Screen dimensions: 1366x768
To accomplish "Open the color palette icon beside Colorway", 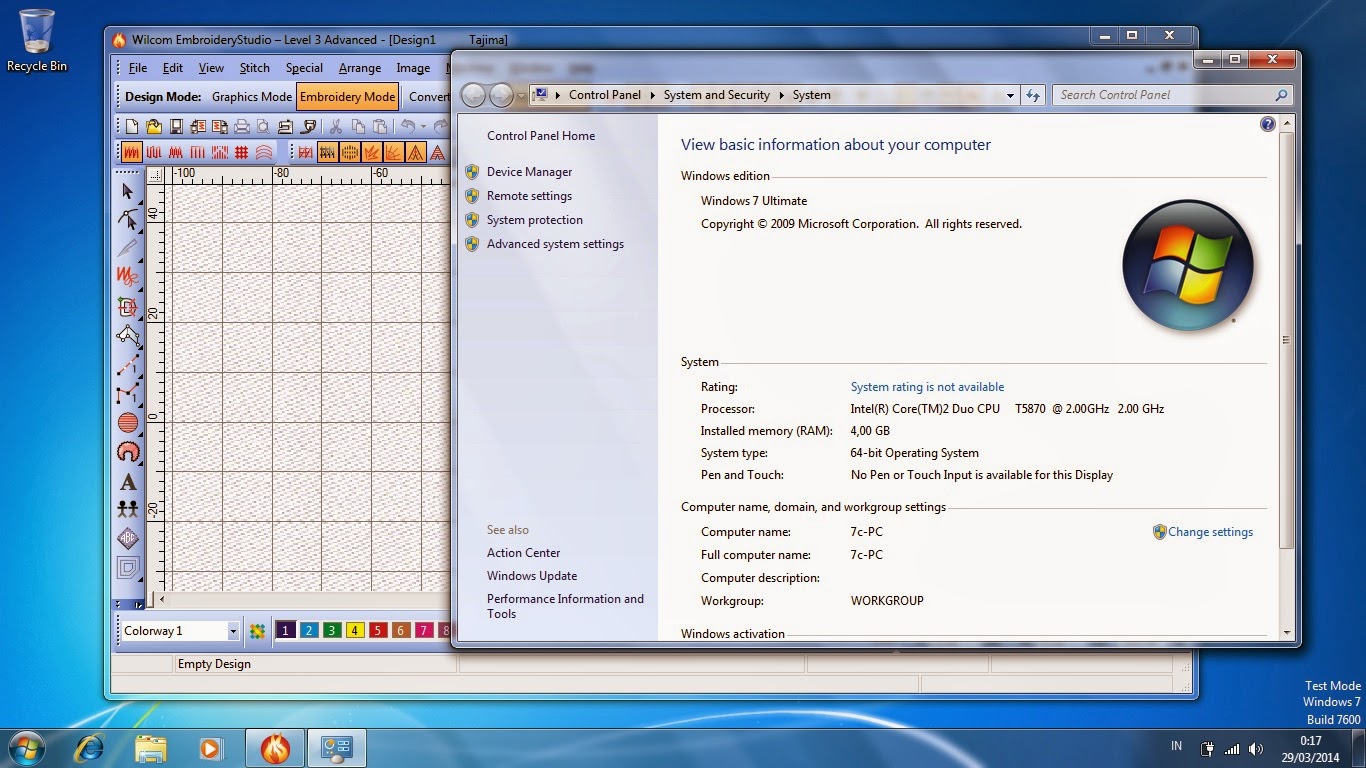I will tap(257, 631).
